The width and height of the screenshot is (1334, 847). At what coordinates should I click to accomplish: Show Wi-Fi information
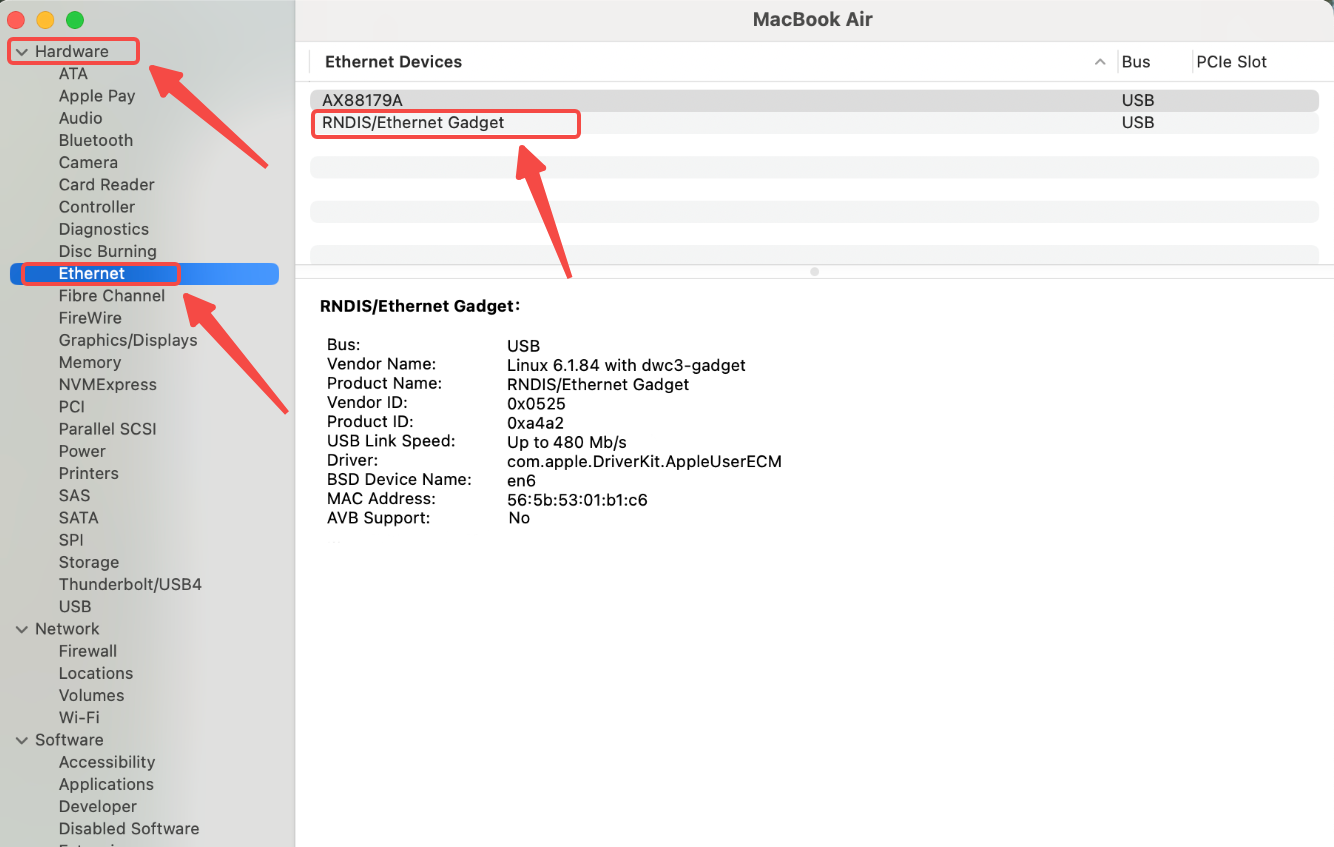click(79, 718)
